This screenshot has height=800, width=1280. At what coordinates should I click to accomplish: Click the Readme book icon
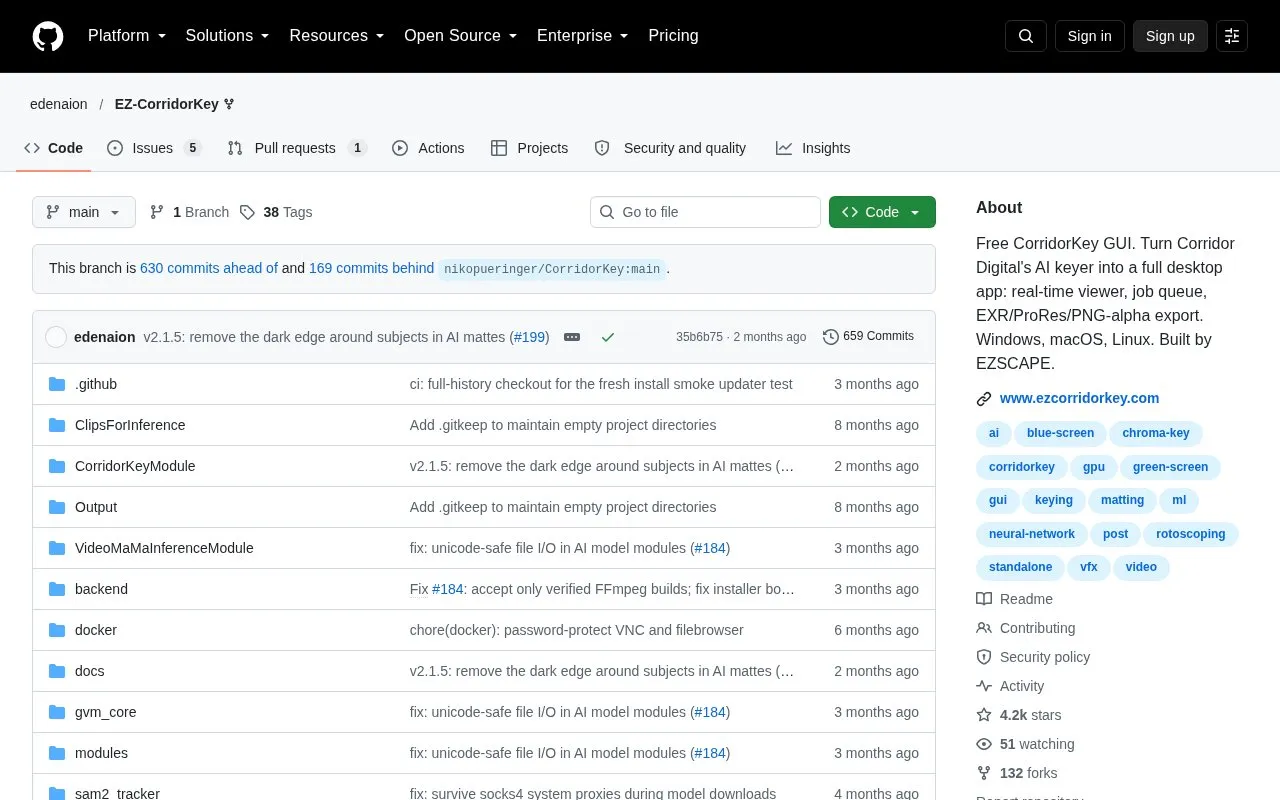pyautogui.click(x=984, y=599)
